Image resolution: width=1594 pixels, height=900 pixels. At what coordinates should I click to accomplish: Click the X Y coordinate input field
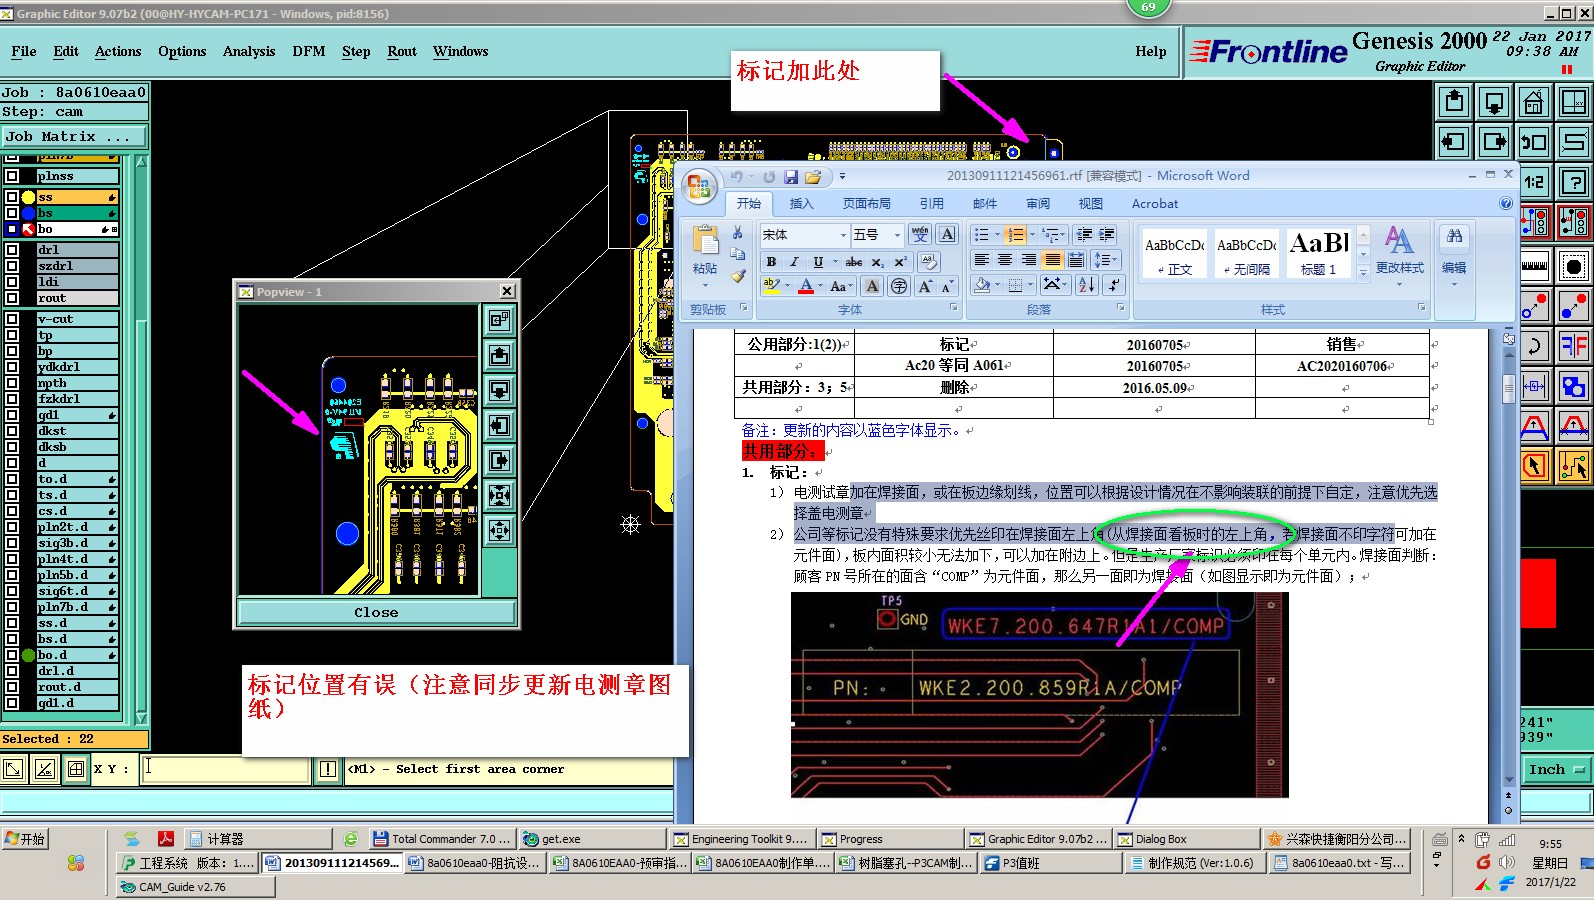pyautogui.click(x=224, y=769)
